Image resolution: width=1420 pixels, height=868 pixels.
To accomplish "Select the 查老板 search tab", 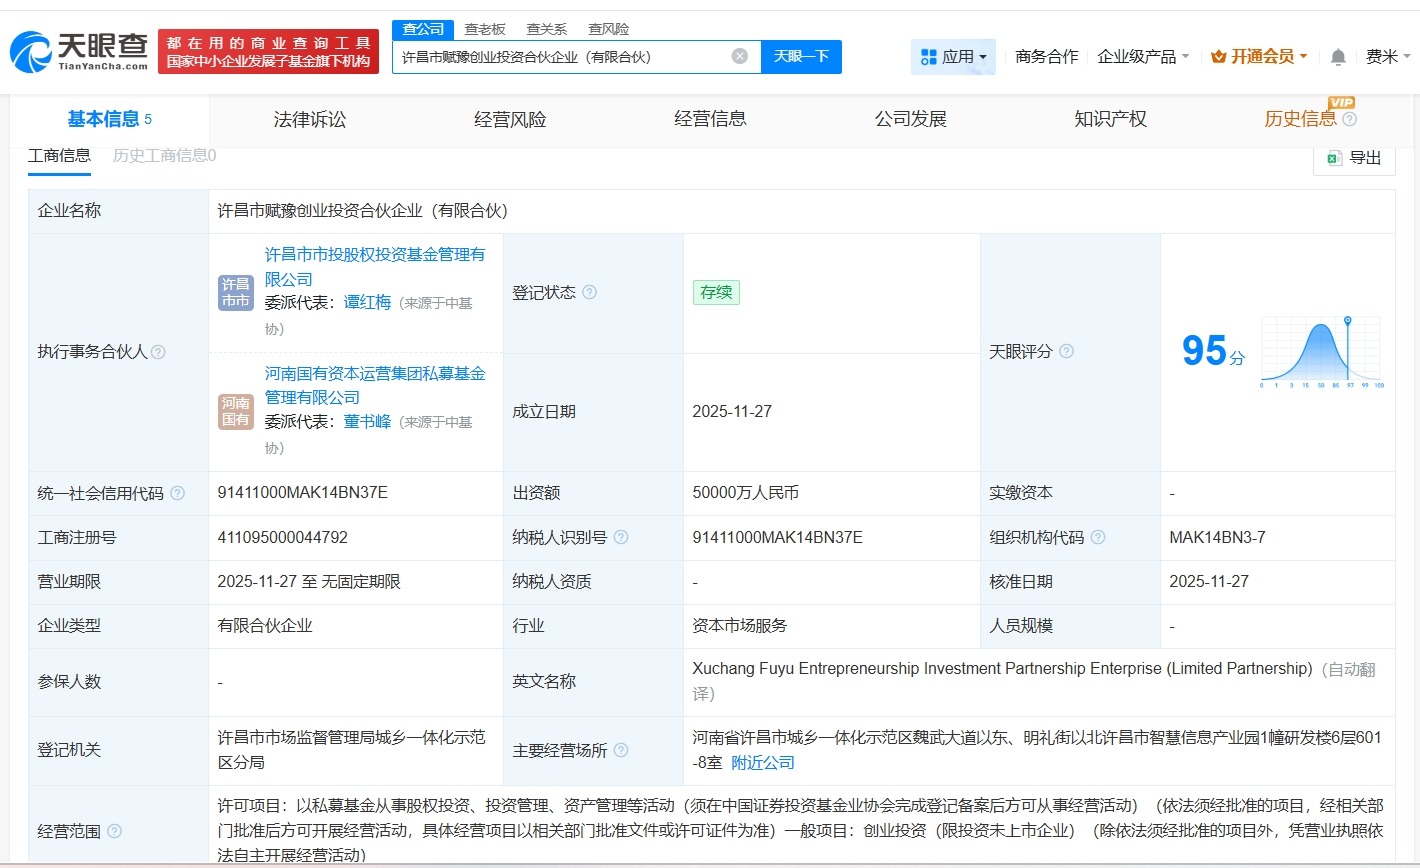I will point(484,29).
